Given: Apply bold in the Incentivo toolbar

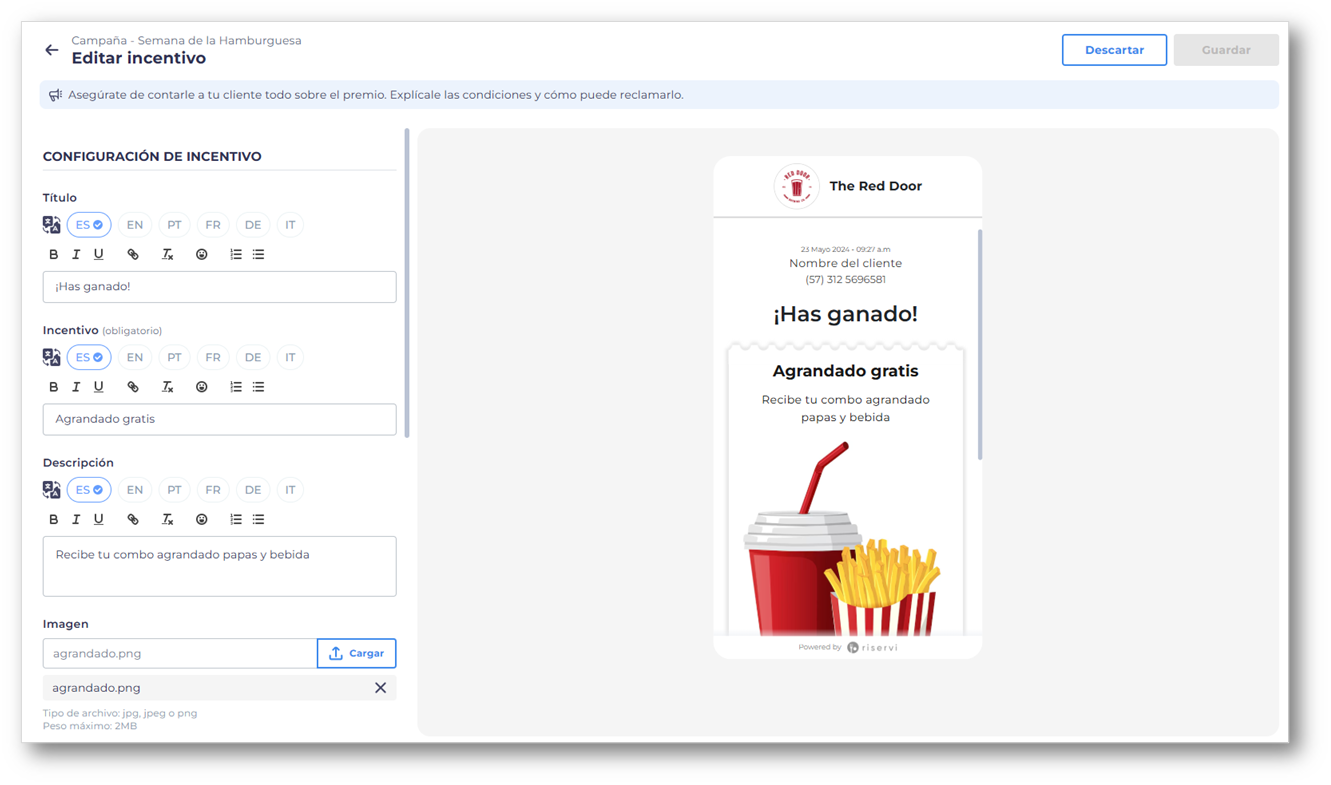Looking at the screenshot, I should tap(54, 387).
